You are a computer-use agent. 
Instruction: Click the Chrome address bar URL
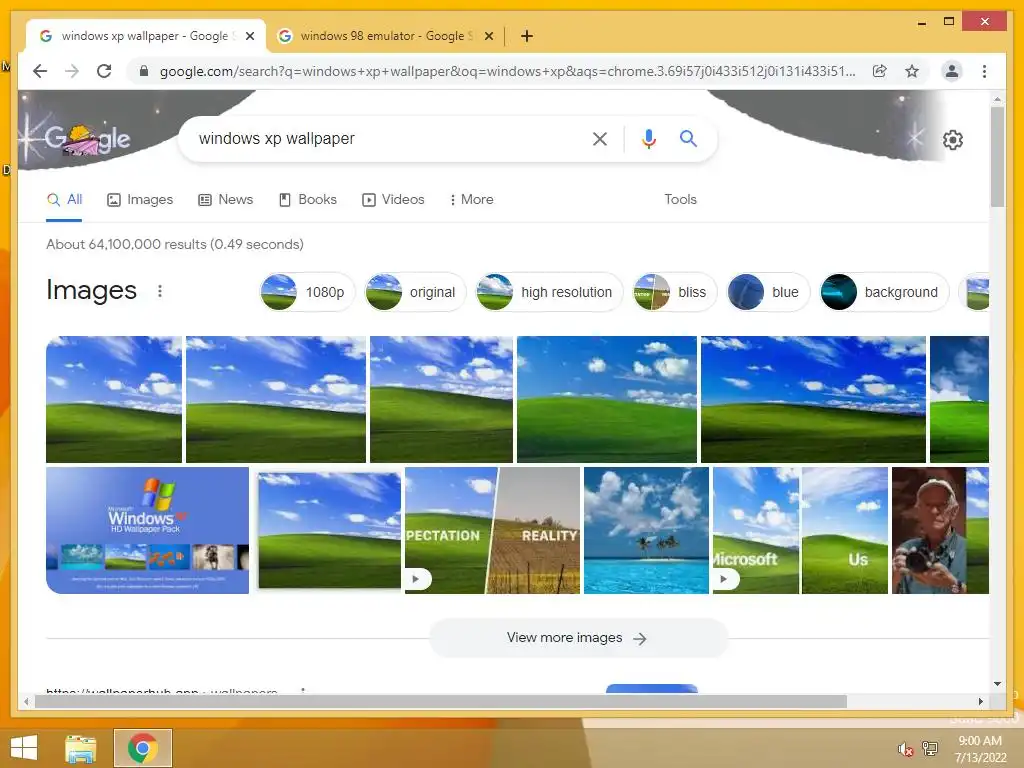[x=507, y=71]
